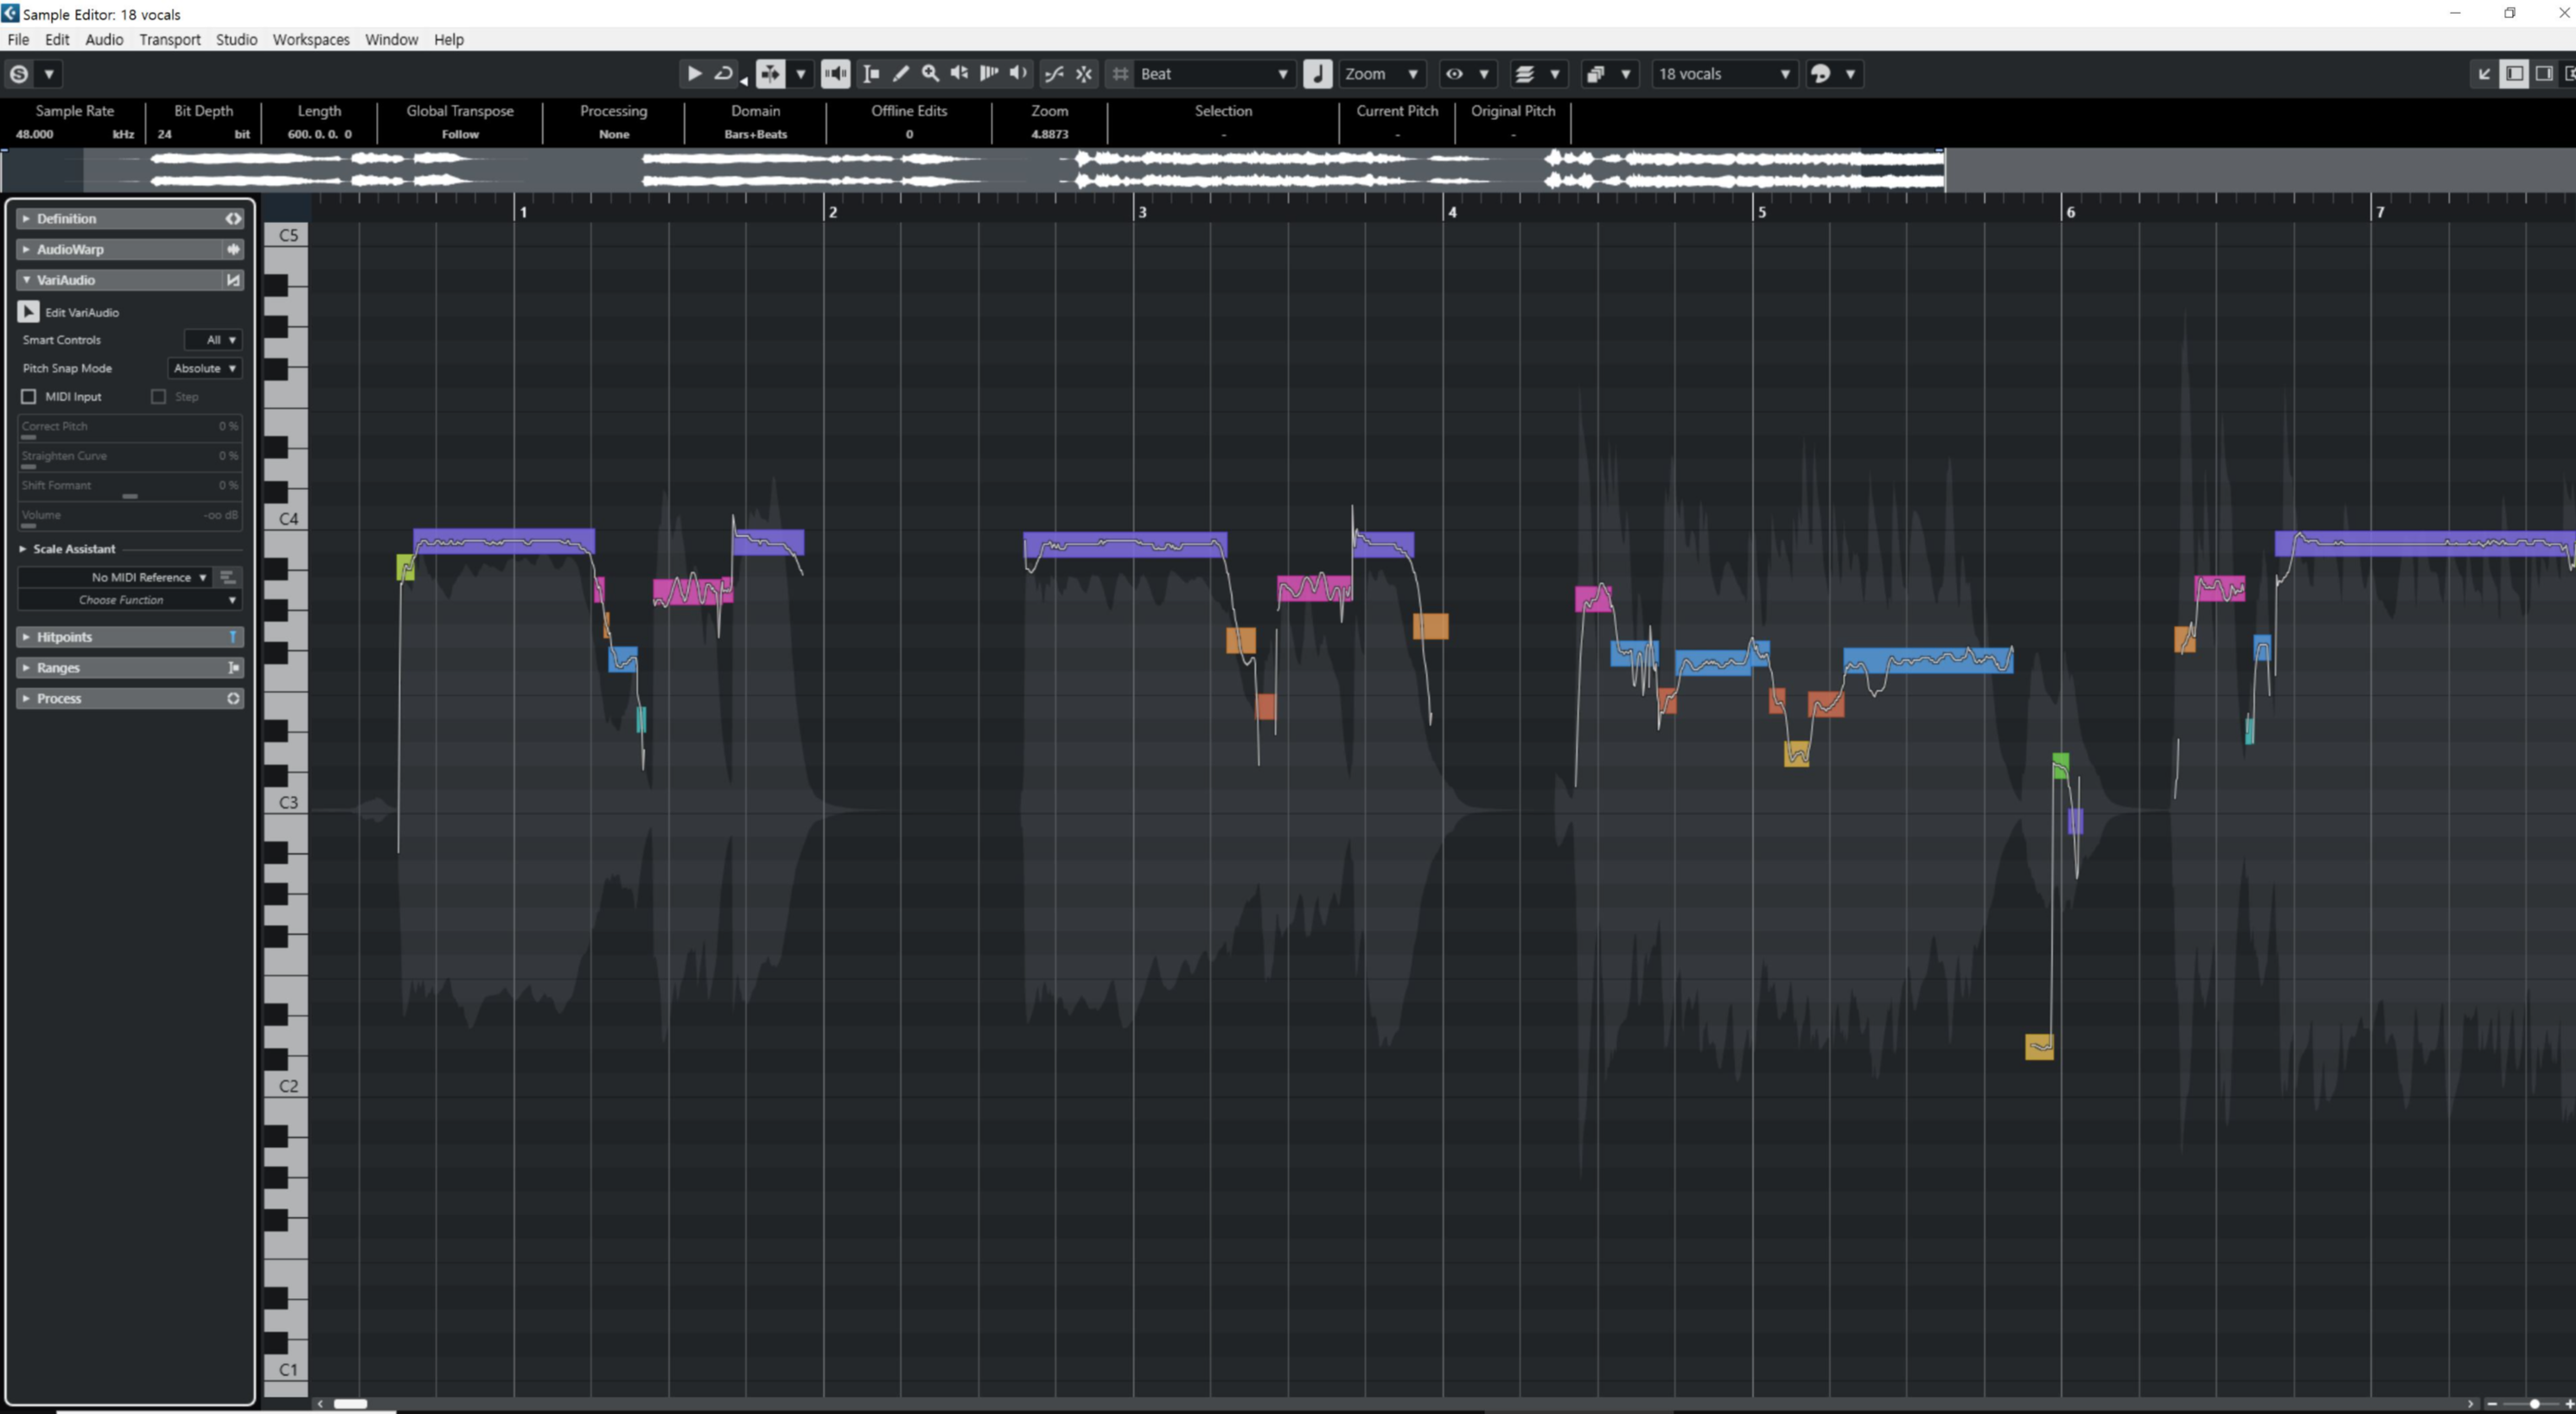Expand the Hitpoints section
The image size is (2576, 1414).
click(64, 637)
